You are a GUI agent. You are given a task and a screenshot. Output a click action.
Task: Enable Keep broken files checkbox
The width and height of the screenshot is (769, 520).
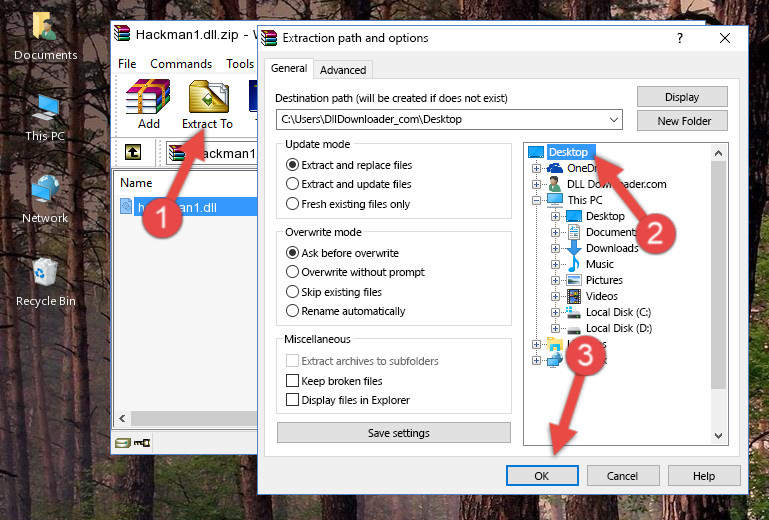[x=292, y=381]
